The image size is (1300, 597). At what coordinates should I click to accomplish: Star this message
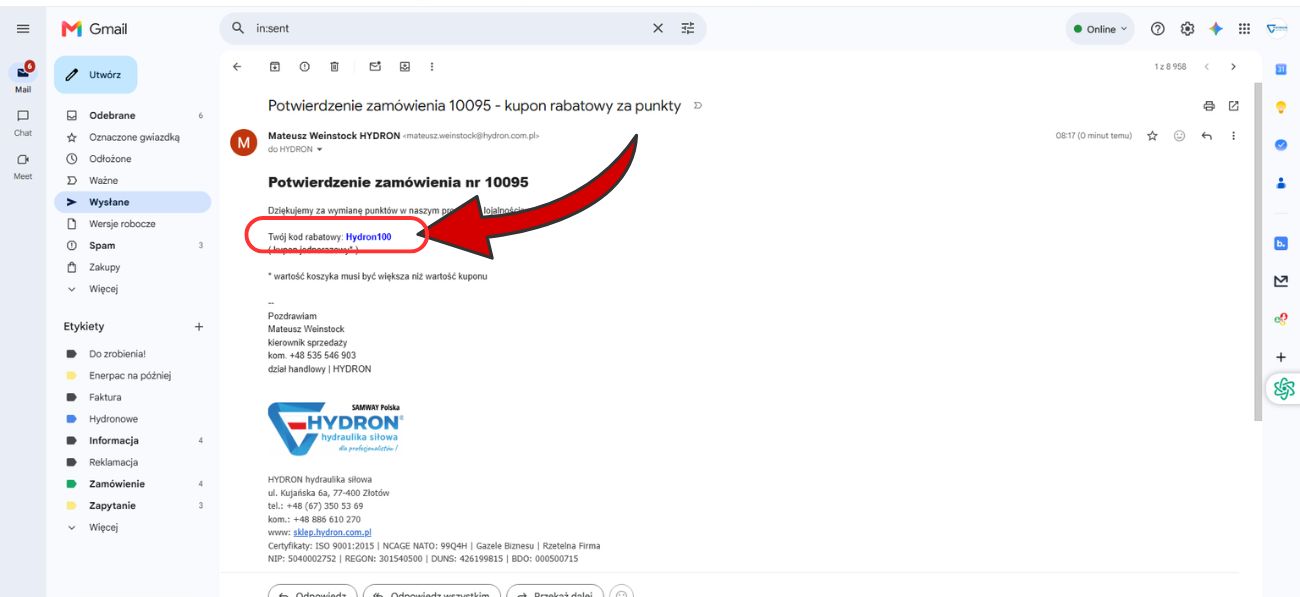(1152, 136)
